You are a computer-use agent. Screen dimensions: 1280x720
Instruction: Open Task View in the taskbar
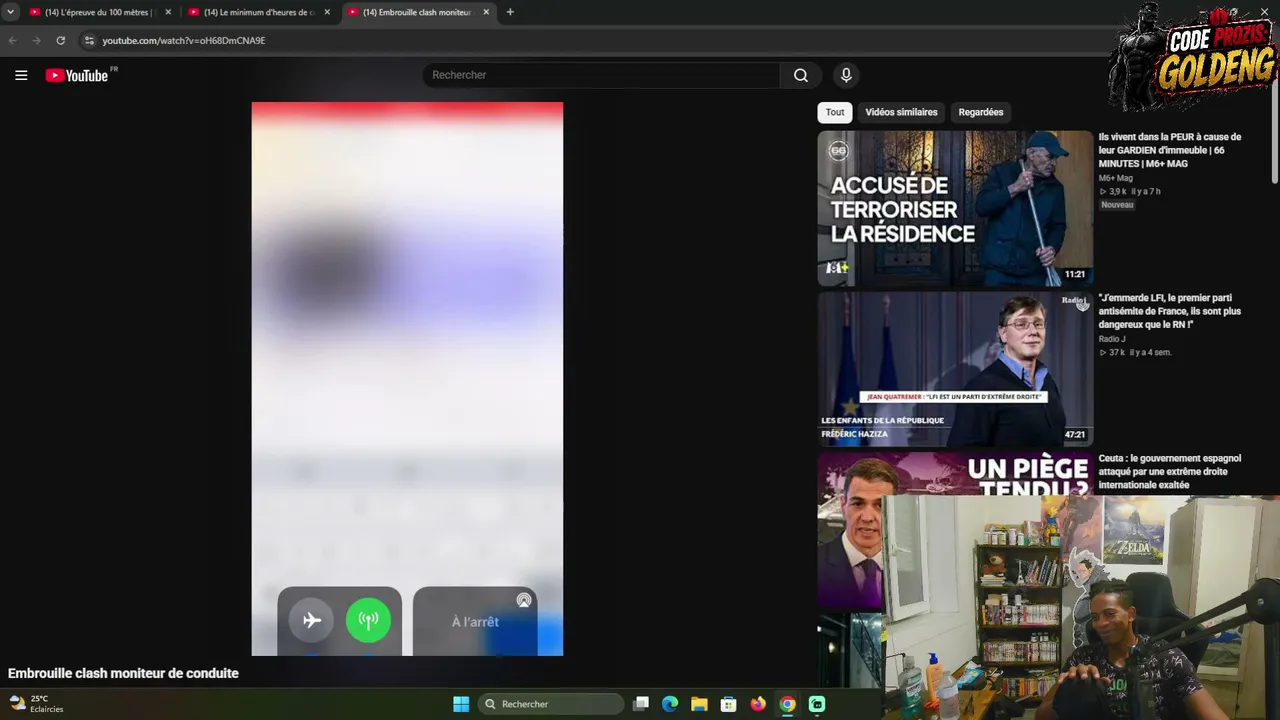coord(641,704)
